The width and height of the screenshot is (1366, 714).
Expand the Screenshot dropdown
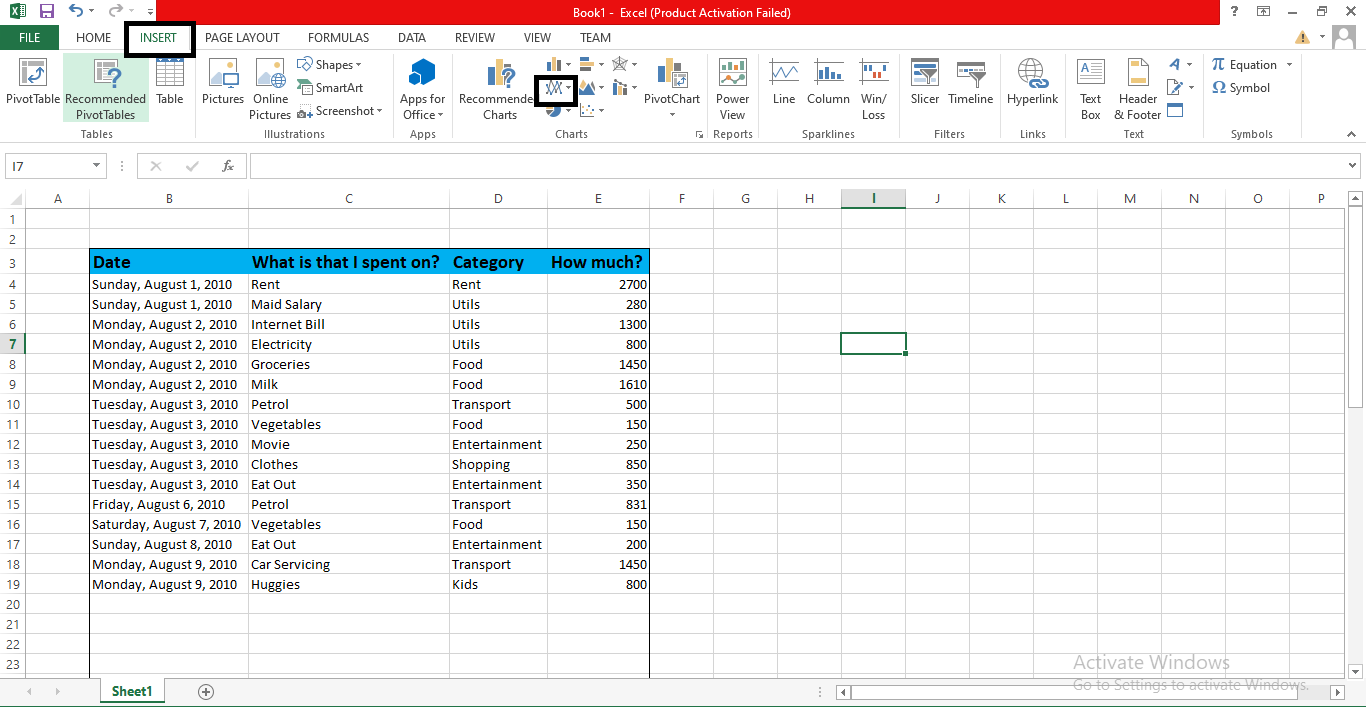pos(340,111)
